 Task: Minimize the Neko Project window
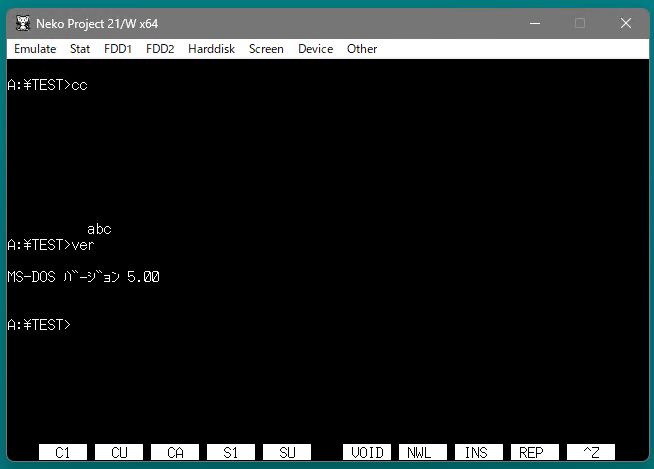535,23
